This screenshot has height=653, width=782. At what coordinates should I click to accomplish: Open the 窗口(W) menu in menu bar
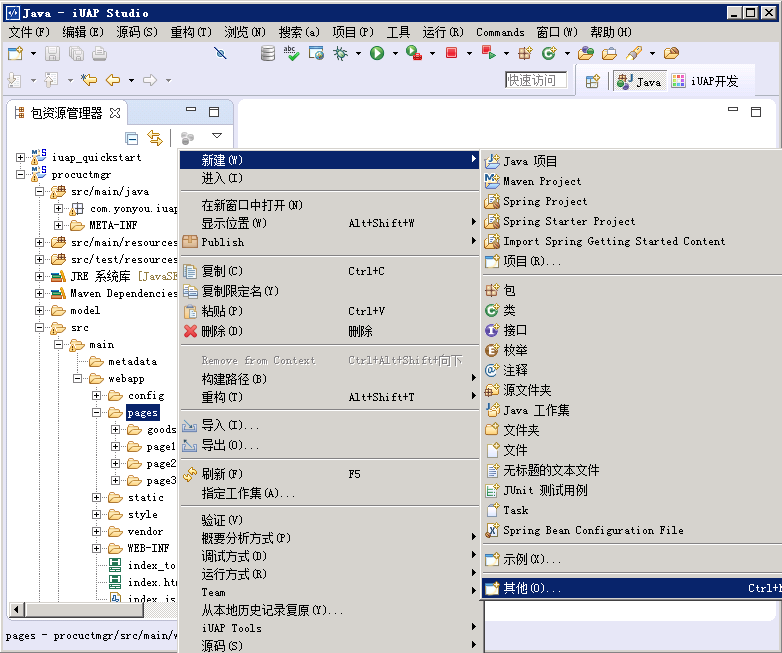pyautogui.click(x=555, y=32)
